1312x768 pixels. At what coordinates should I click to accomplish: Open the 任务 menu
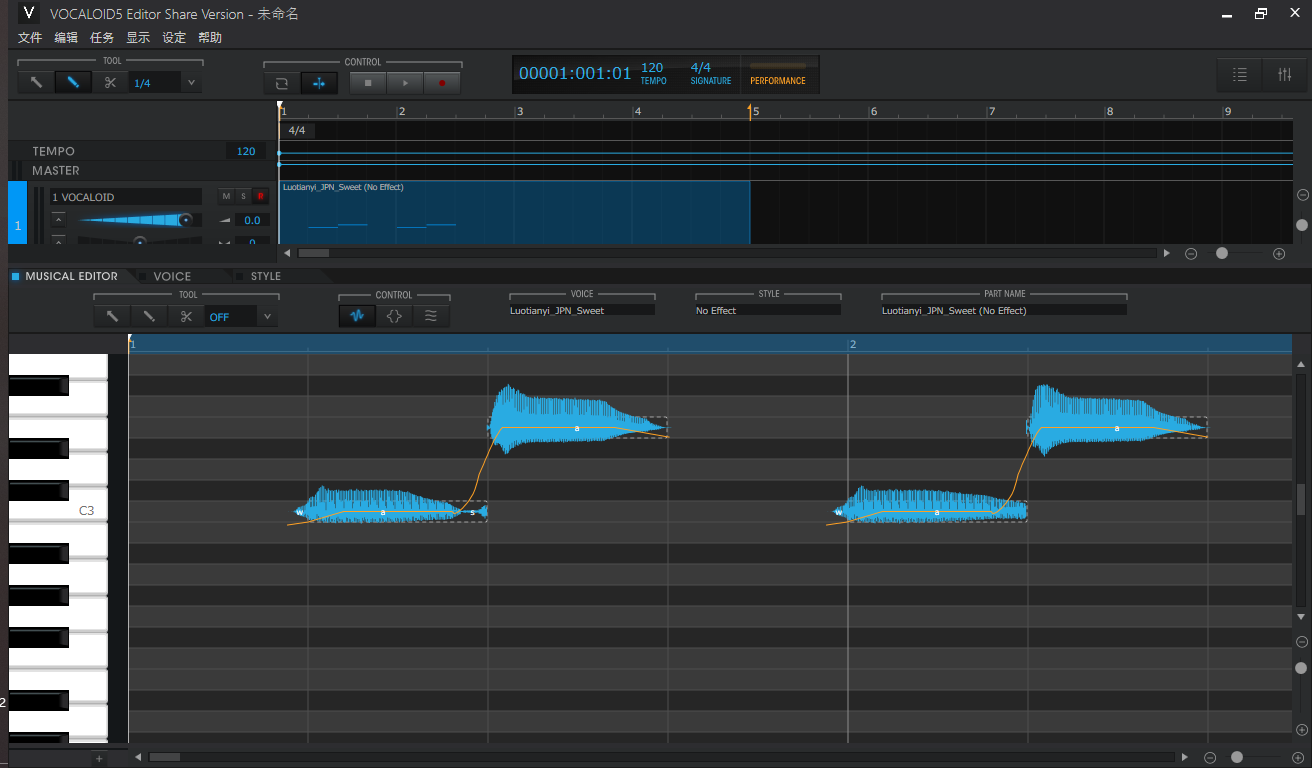(x=102, y=38)
